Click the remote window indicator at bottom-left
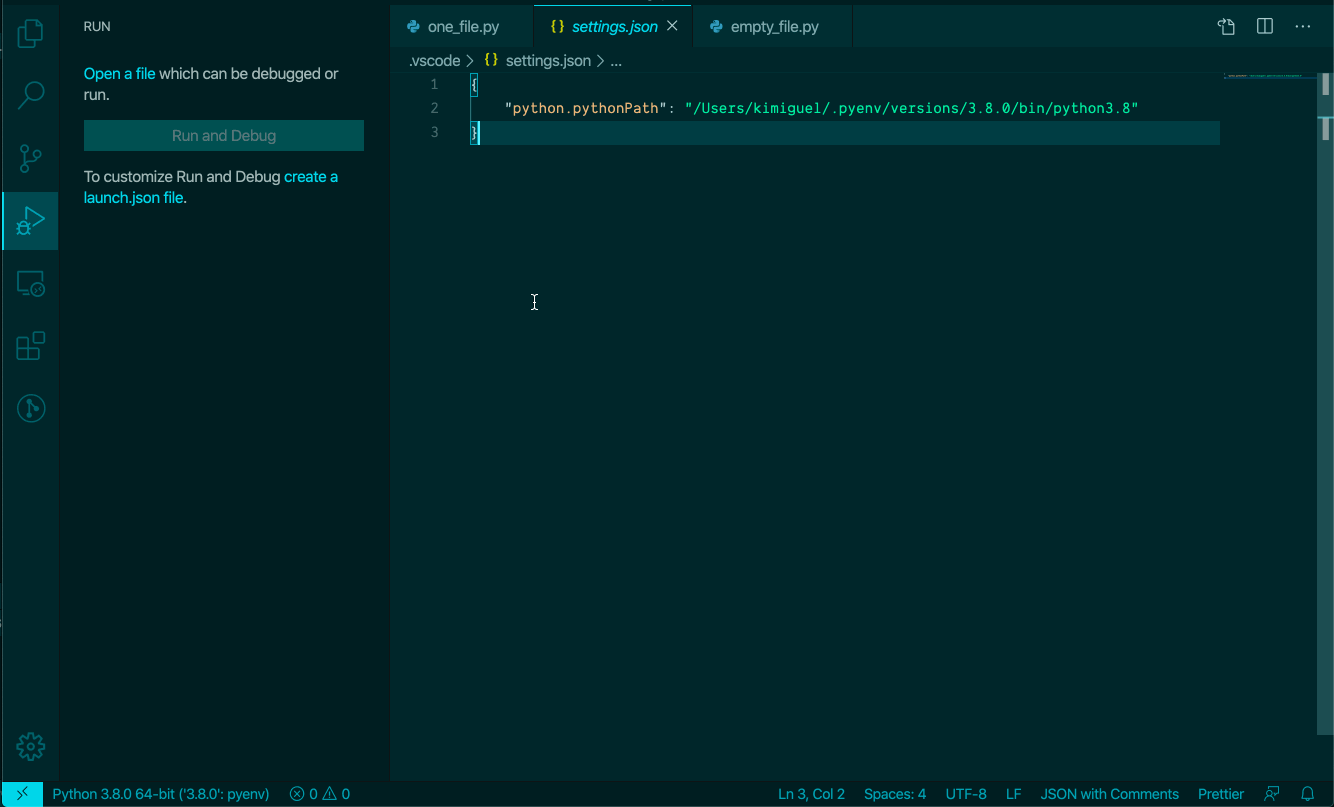The width and height of the screenshot is (1334, 807). (x=22, y=793)
